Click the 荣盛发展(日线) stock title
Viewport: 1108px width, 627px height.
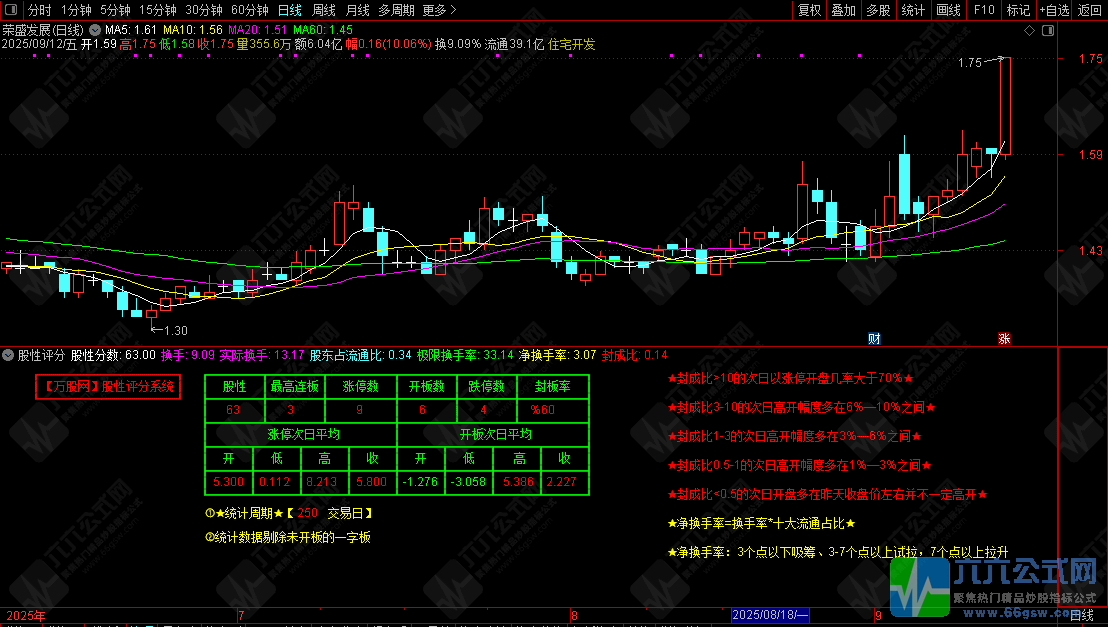(x=43, y=30)
